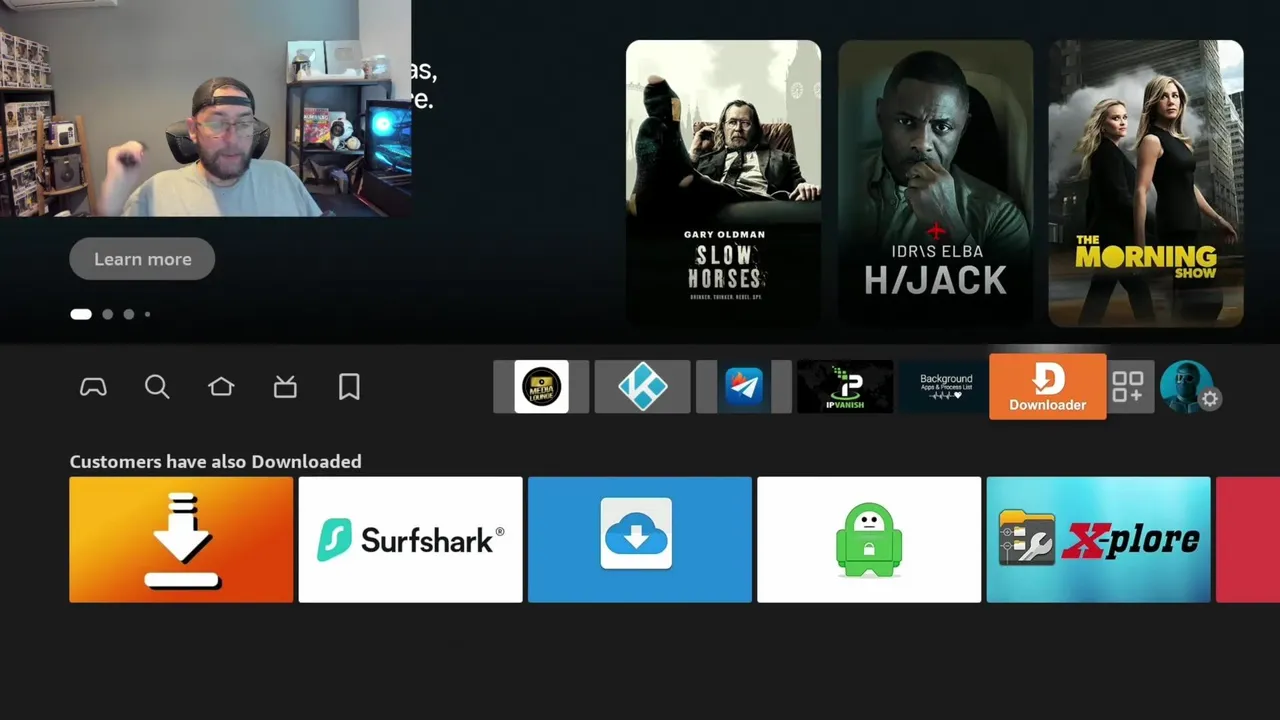Launch the Downloader app tile
Screen dimensions: 1280x720
point(1048,386)
